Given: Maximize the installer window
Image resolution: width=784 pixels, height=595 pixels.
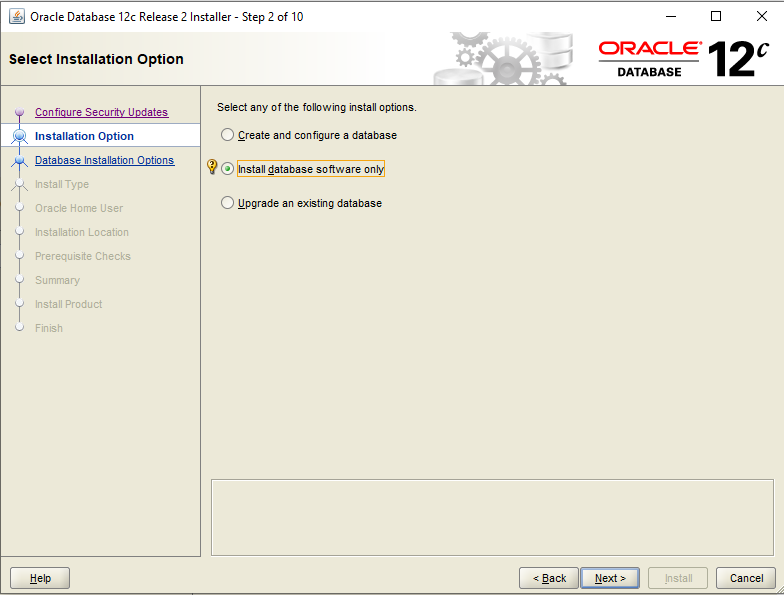Looking at the screenshot, I should [716, 16].
